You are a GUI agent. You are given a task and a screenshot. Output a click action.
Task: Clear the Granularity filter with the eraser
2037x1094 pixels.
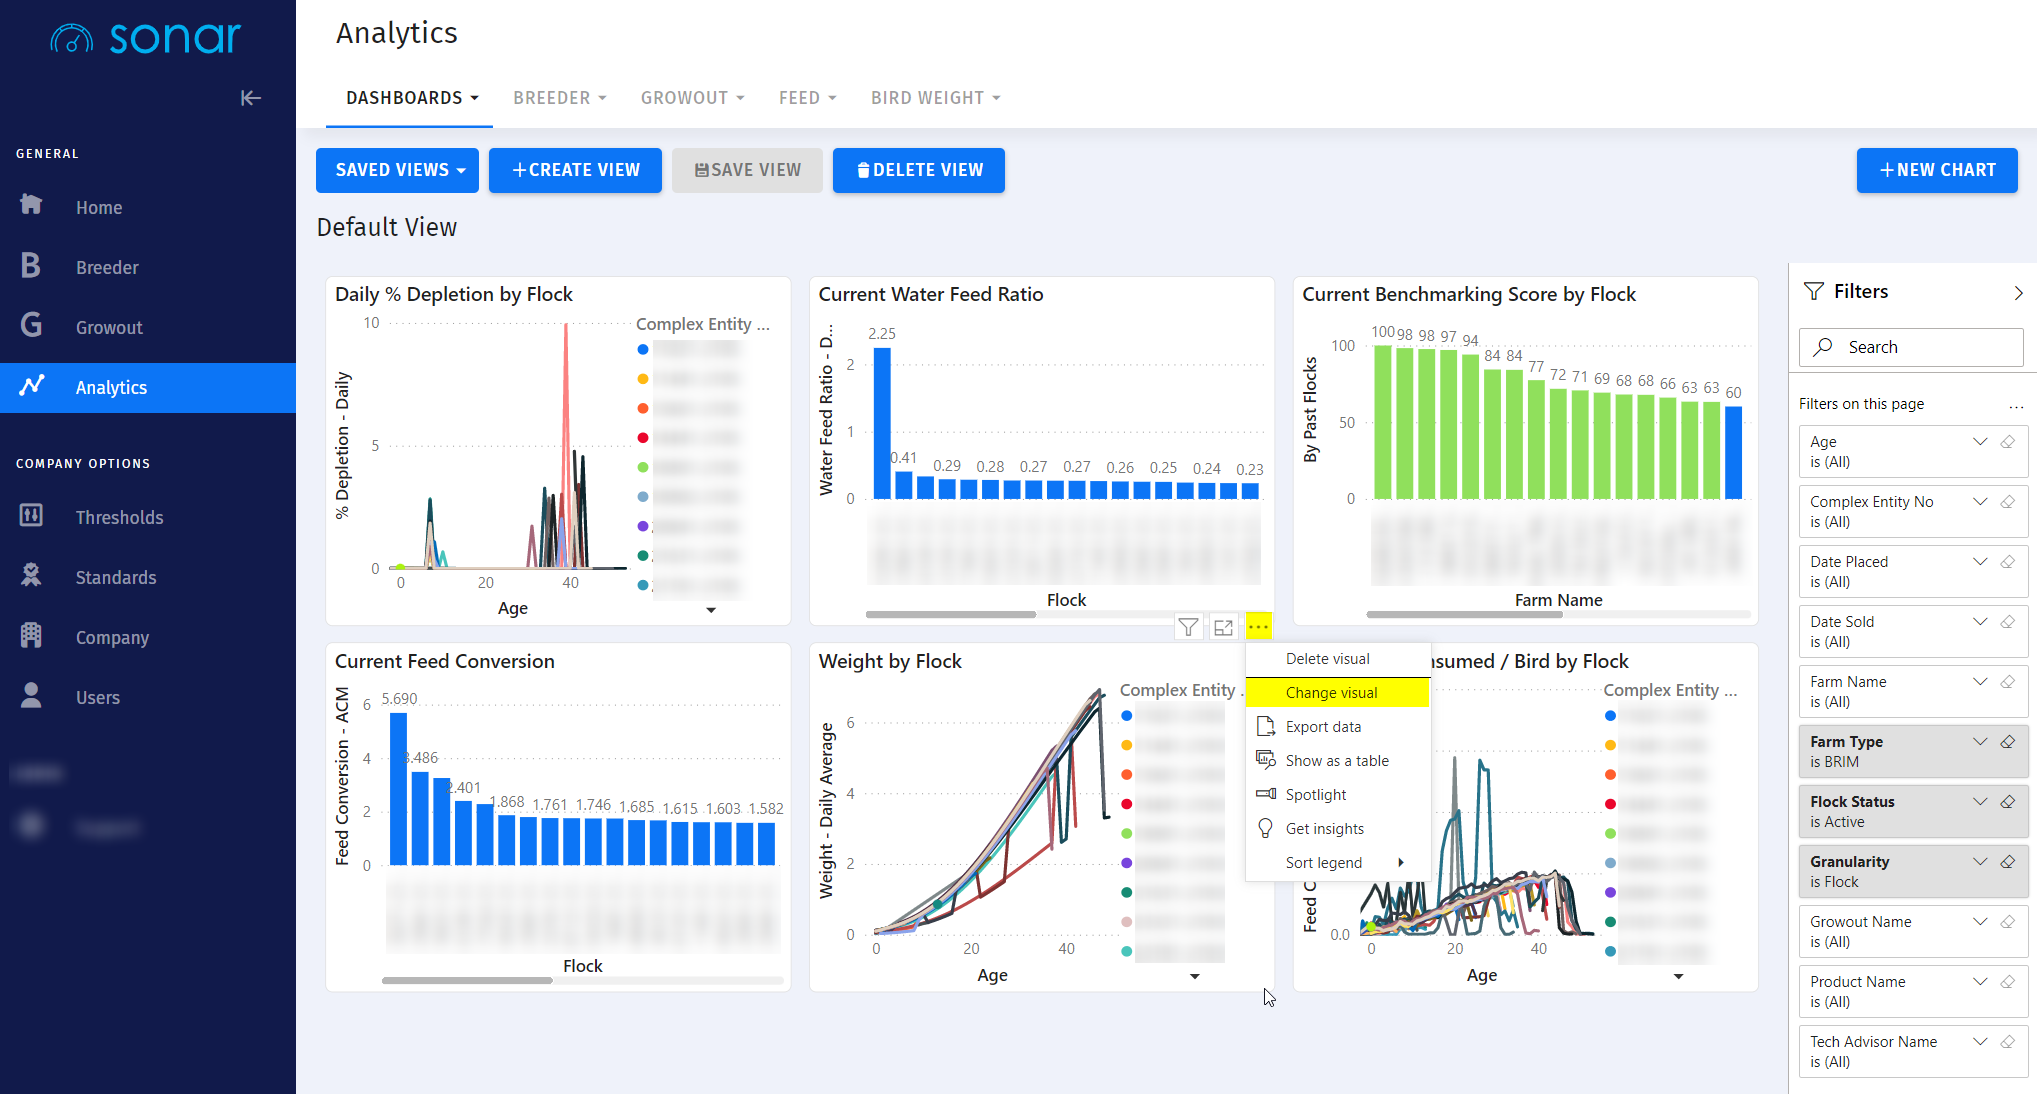pos(2008,862)
